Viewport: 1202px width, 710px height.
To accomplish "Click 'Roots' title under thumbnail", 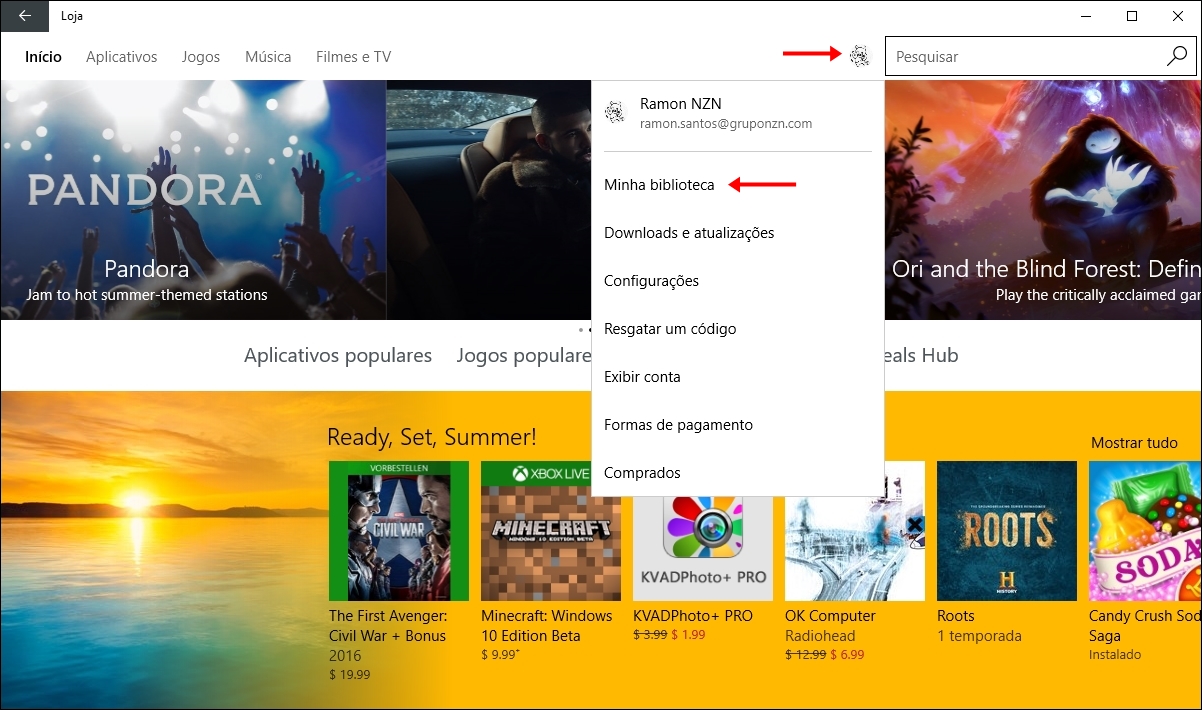I will 956,616.
